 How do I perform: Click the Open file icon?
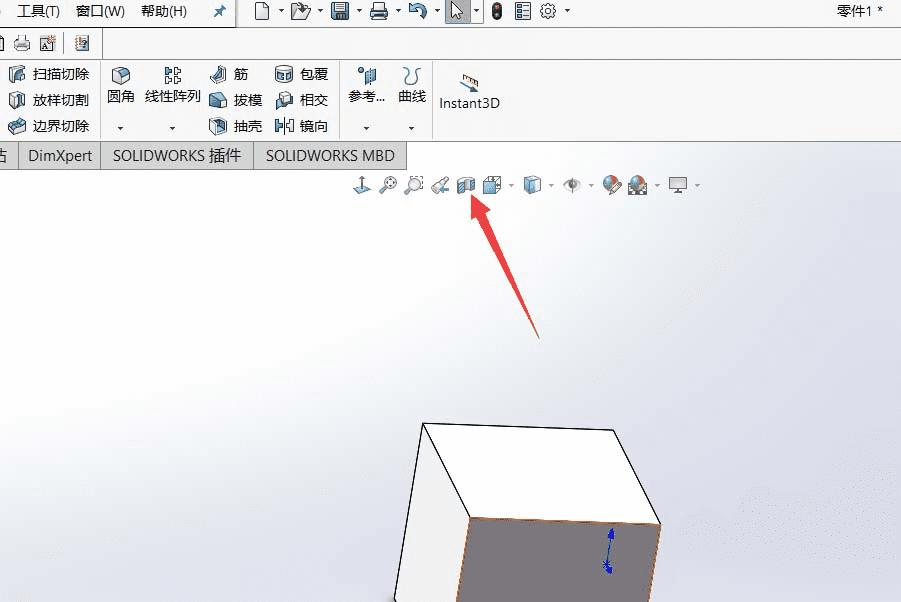click(300, 11)
